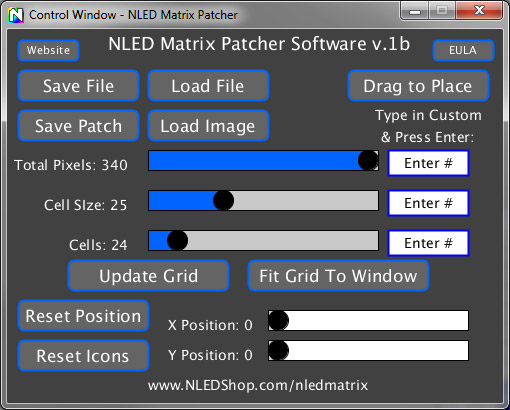Click the Total Pixels Enter # field

(x=428, y=163)
